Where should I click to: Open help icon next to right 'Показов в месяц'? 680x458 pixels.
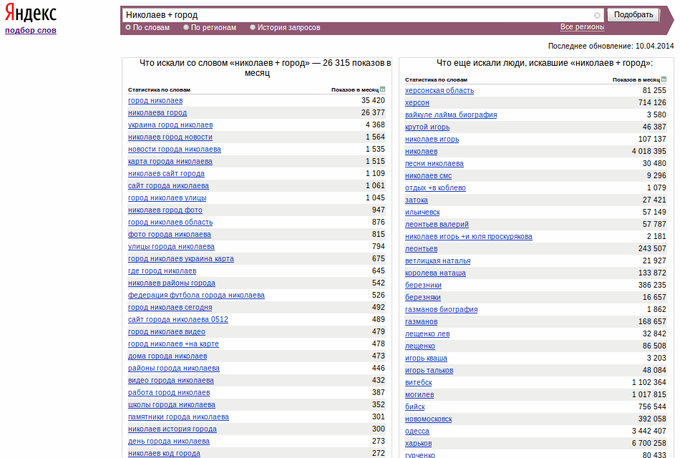coord(664,79)
